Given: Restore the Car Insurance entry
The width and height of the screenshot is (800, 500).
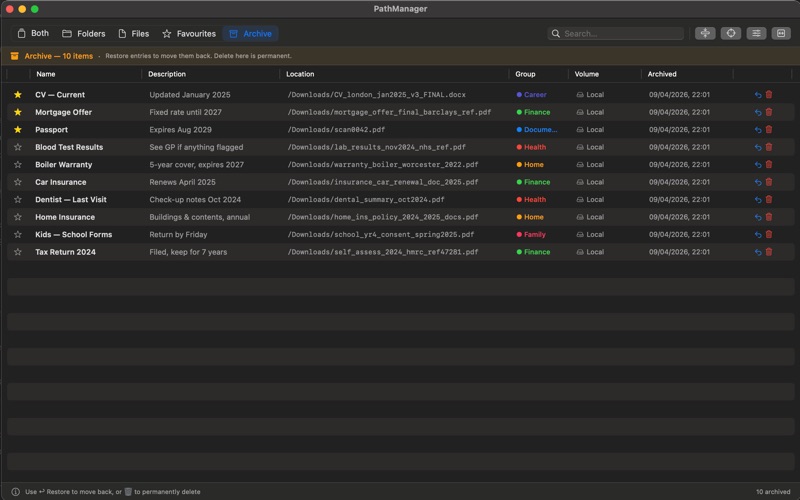Looking at the screenshot, I should click(758, 182).
